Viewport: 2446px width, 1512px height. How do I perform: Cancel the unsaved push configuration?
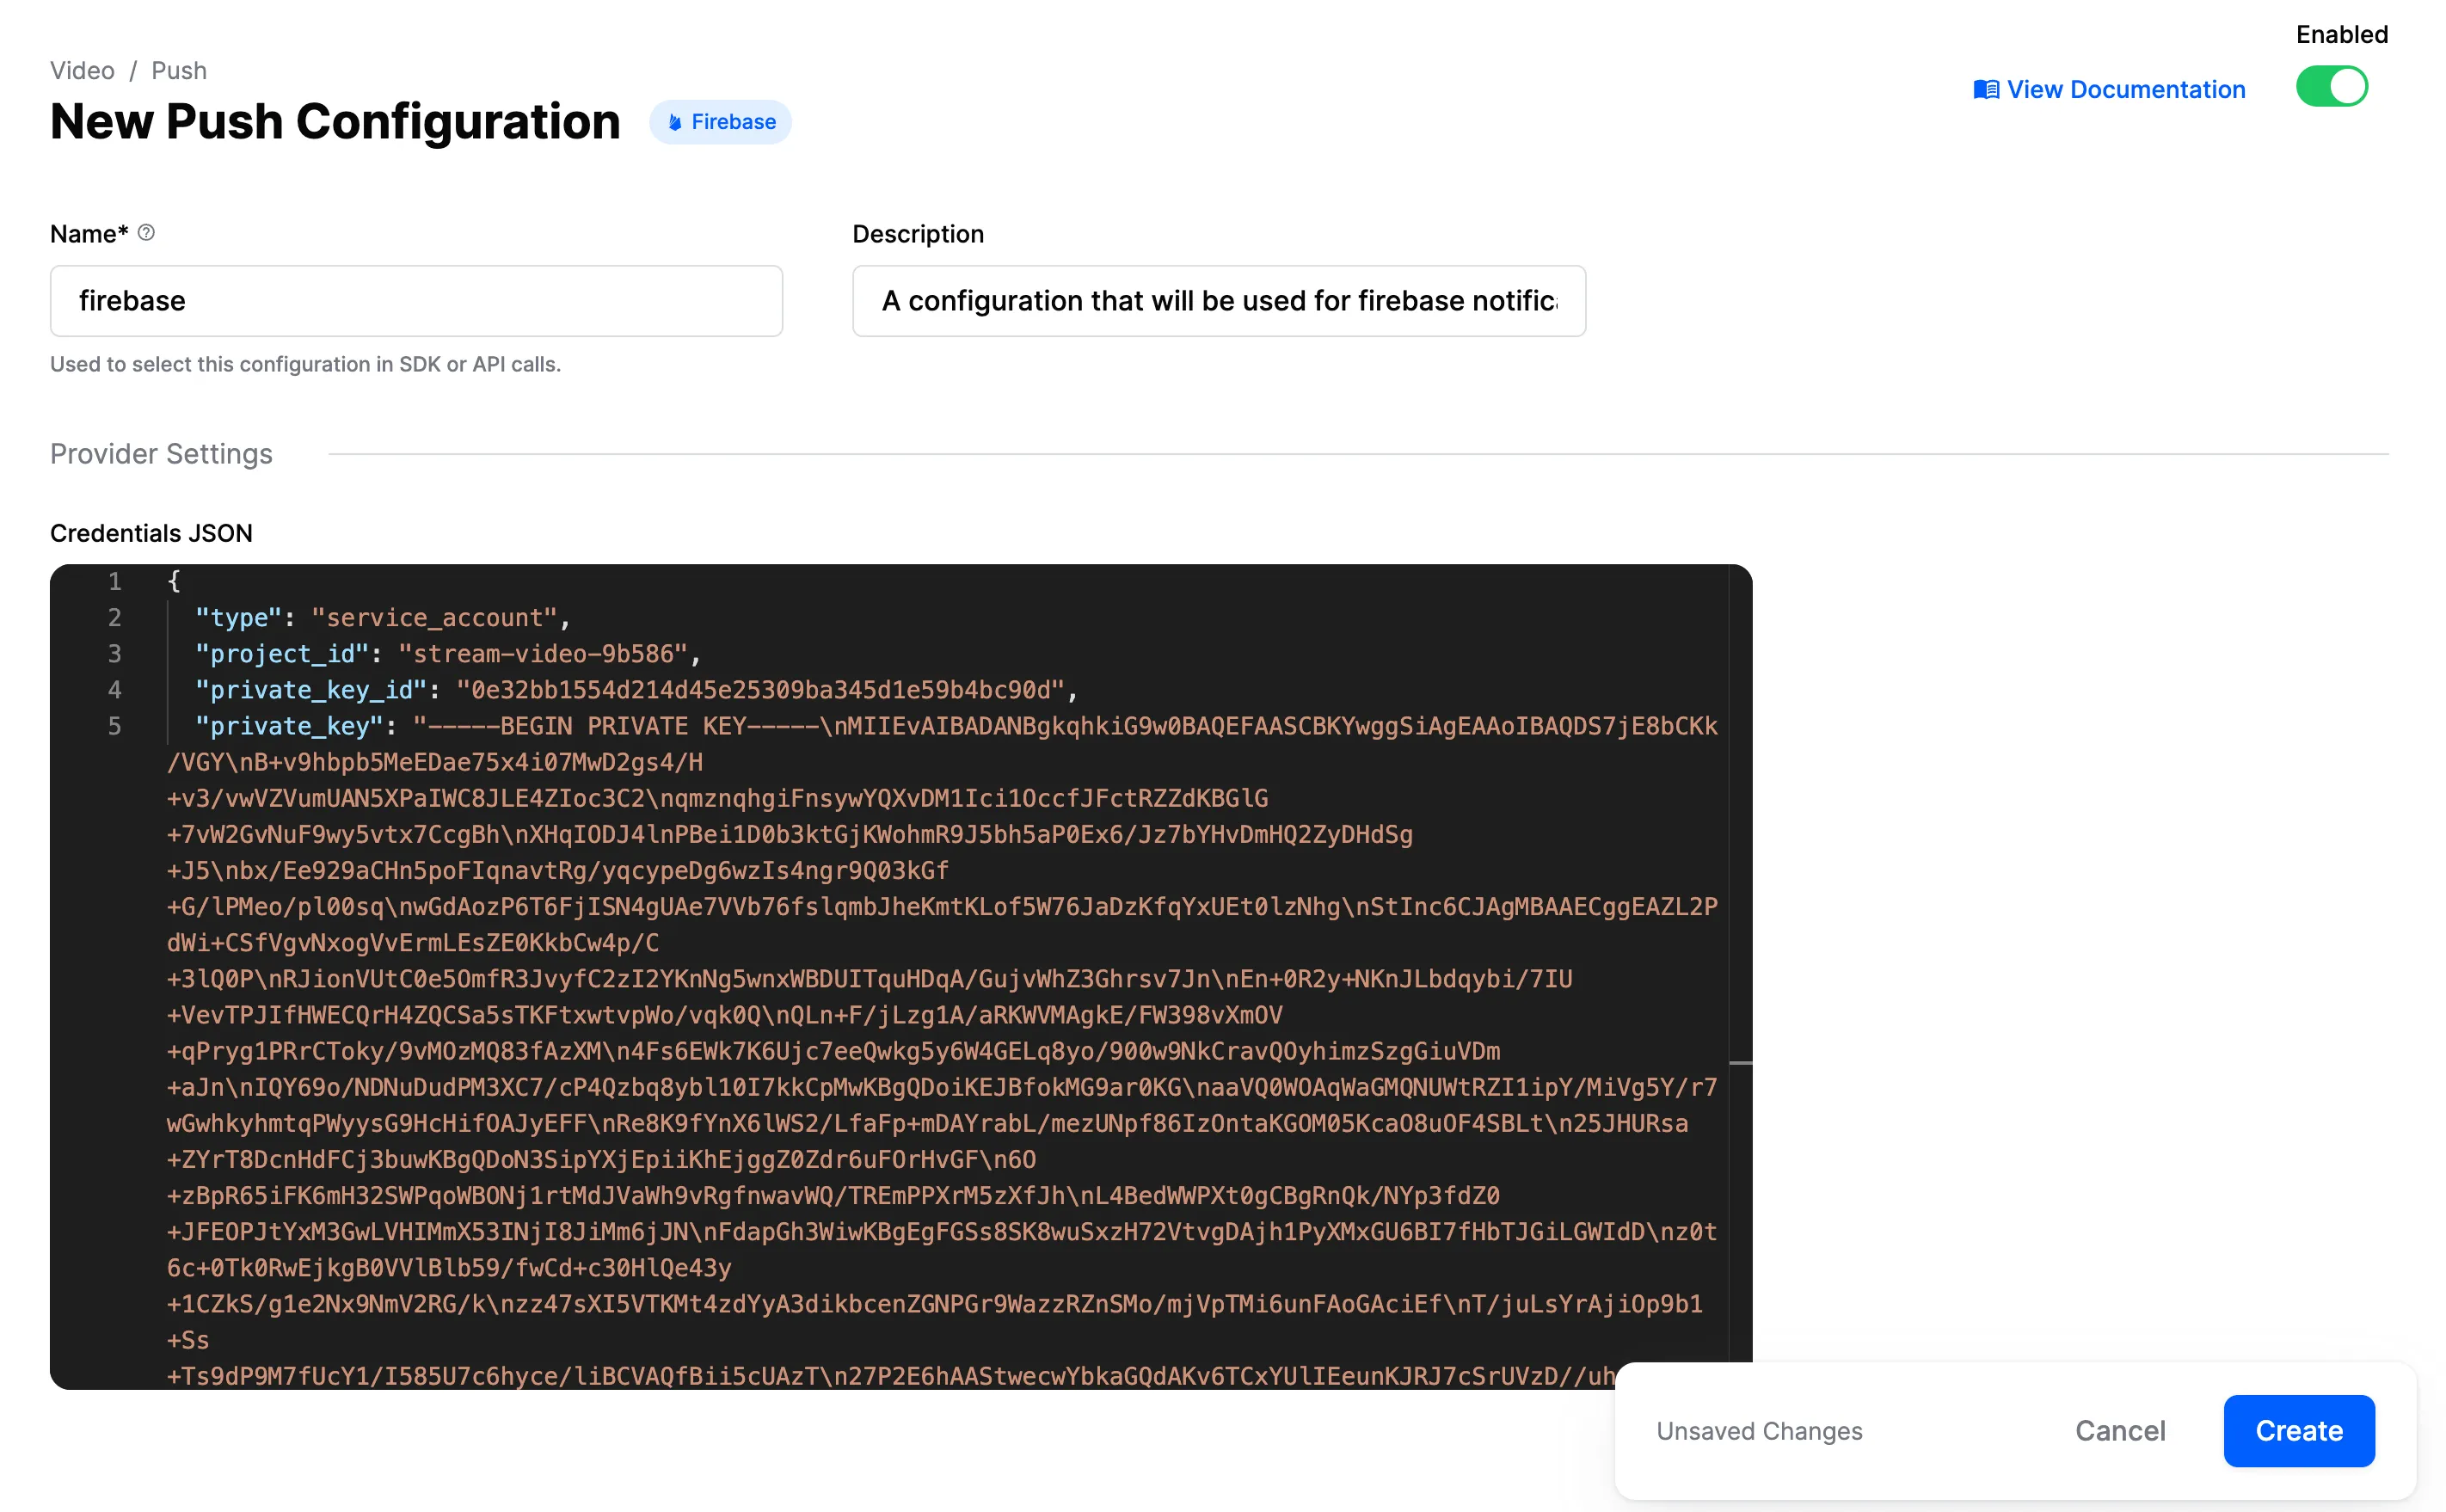[2120, 1430]
